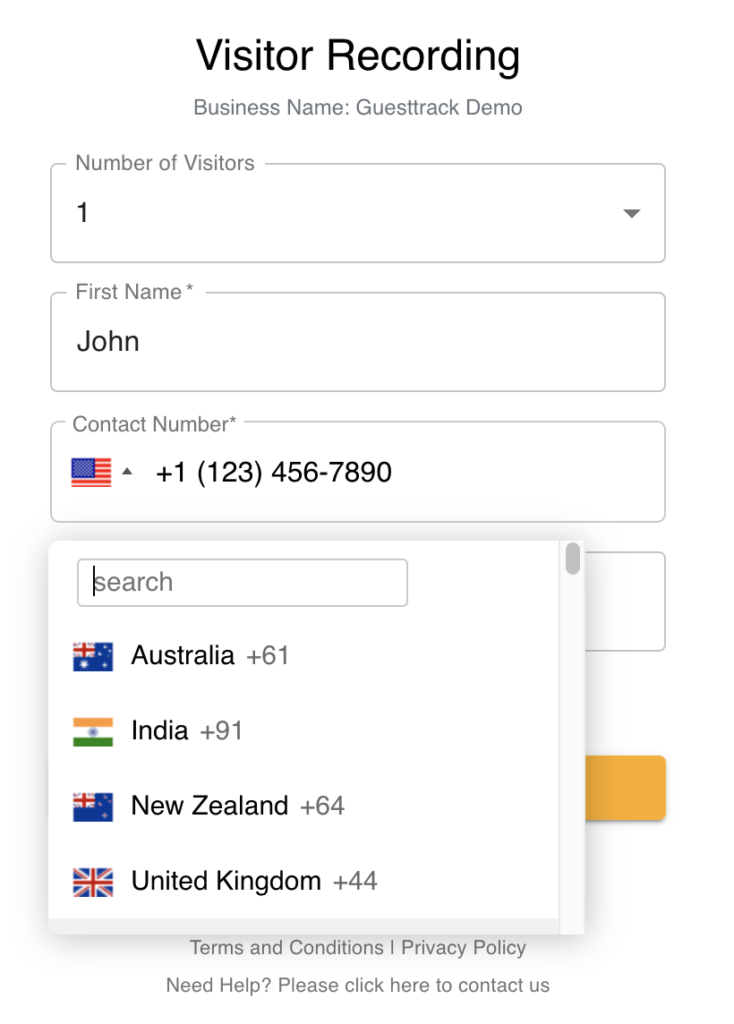Screen dimensions: 734x1024
Task: Grab the country list scrollbar thumb
Action: [572, 558]
